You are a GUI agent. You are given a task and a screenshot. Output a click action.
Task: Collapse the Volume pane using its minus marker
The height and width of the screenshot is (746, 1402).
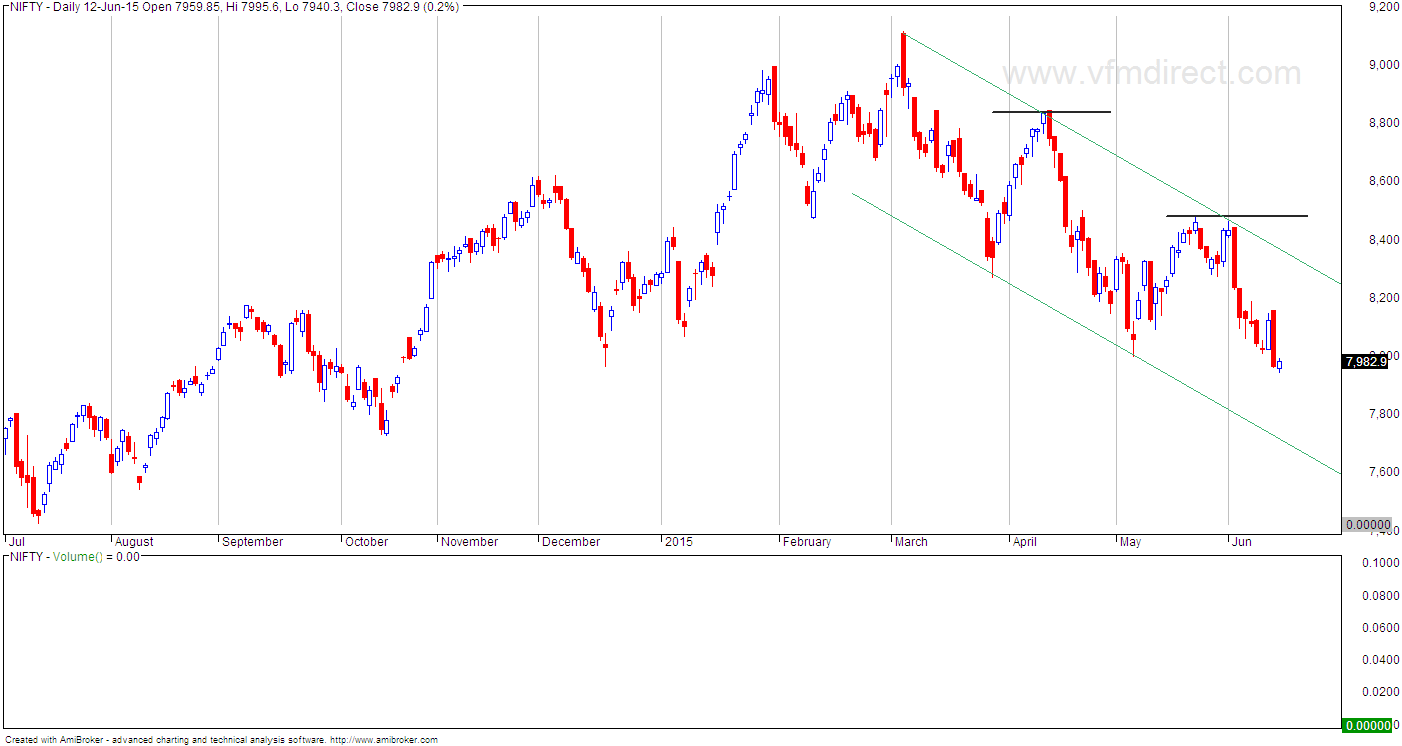pyautogui.click(x=4, y=557)
